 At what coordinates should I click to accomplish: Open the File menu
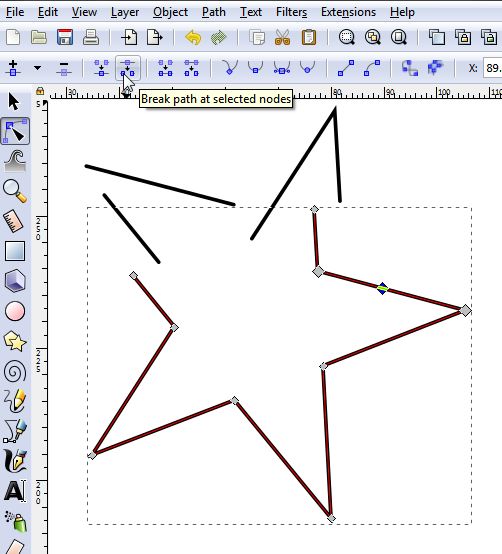click(x=15, y=12)
